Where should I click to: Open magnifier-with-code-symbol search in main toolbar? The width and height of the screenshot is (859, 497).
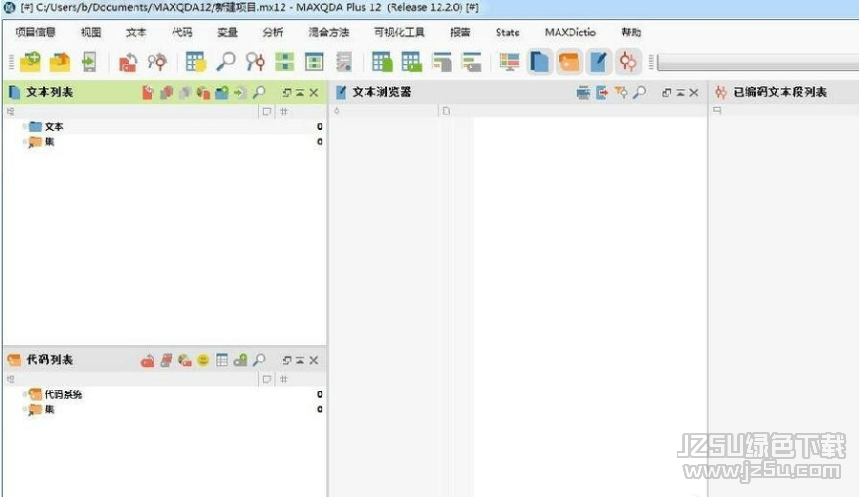tap(255, 62)
